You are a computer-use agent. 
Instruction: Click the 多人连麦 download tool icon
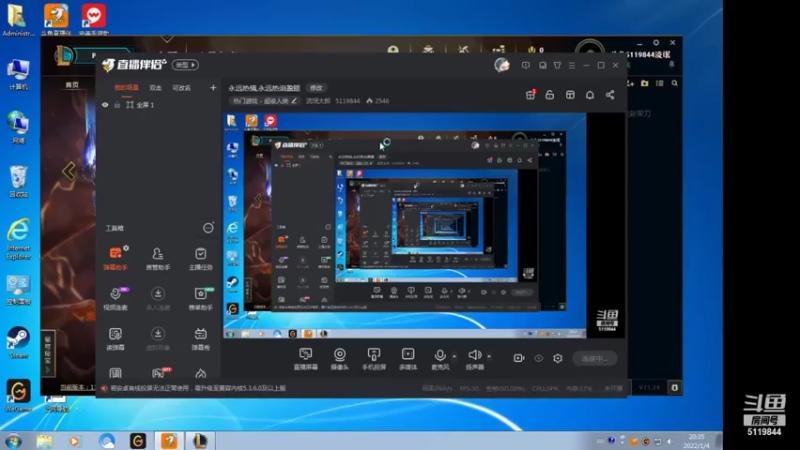click(x=158, y=298)
